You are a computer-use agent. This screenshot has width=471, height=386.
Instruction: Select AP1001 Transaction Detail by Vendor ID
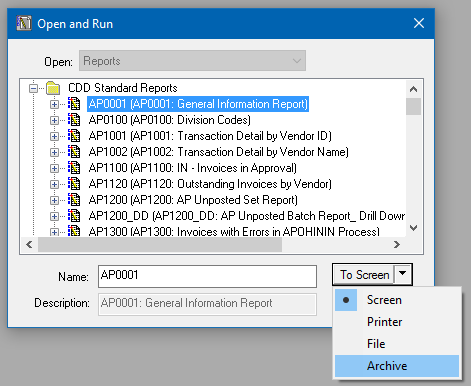point(210,136)
